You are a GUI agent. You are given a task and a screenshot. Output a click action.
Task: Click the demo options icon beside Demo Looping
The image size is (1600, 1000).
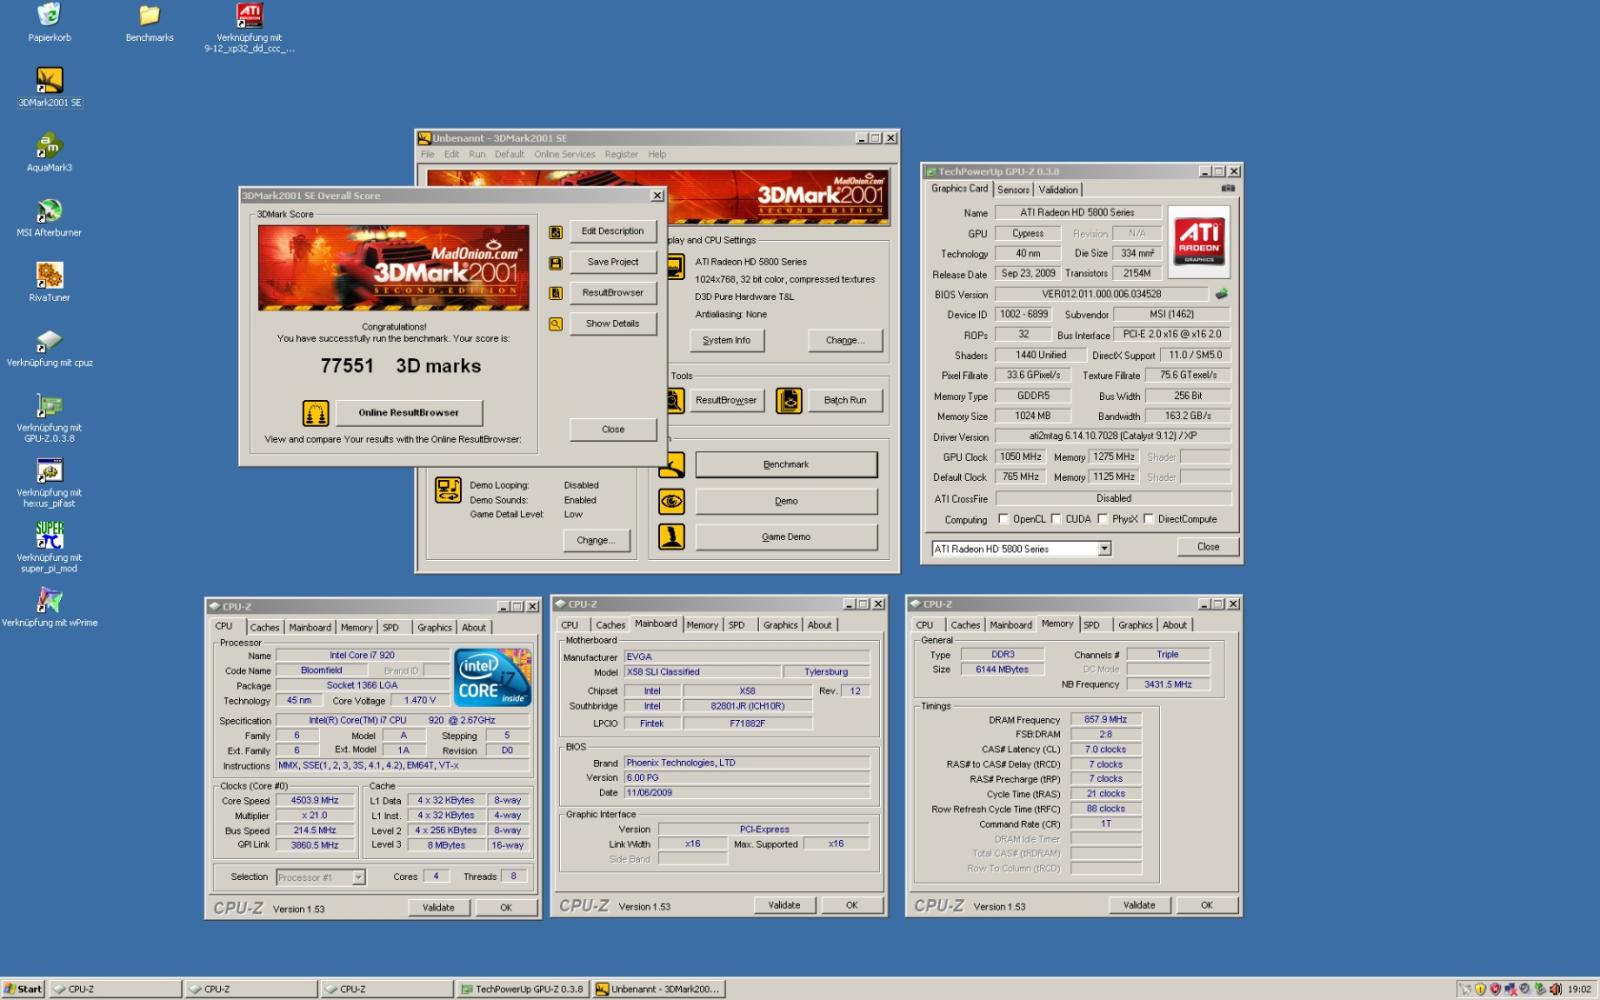448,490
